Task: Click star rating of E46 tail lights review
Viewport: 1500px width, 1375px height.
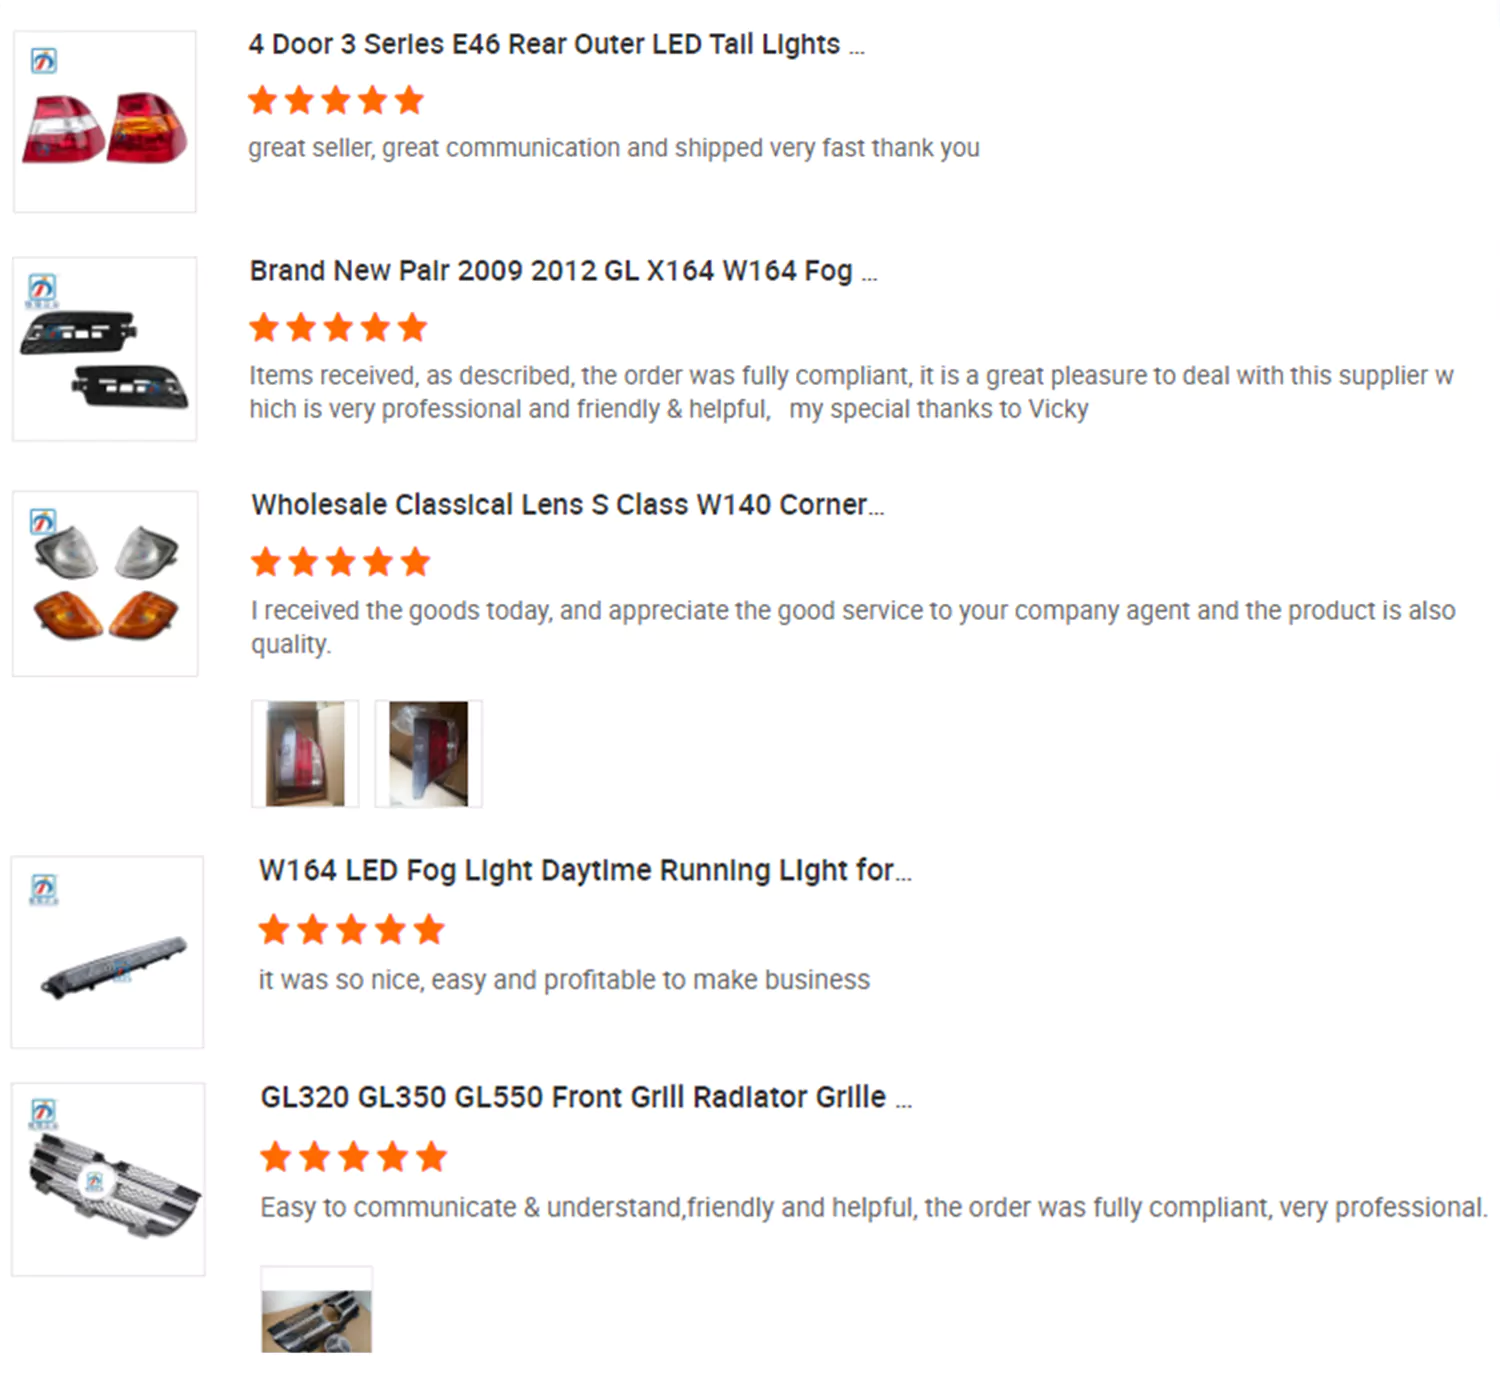Action: click(x=336, y=100)
